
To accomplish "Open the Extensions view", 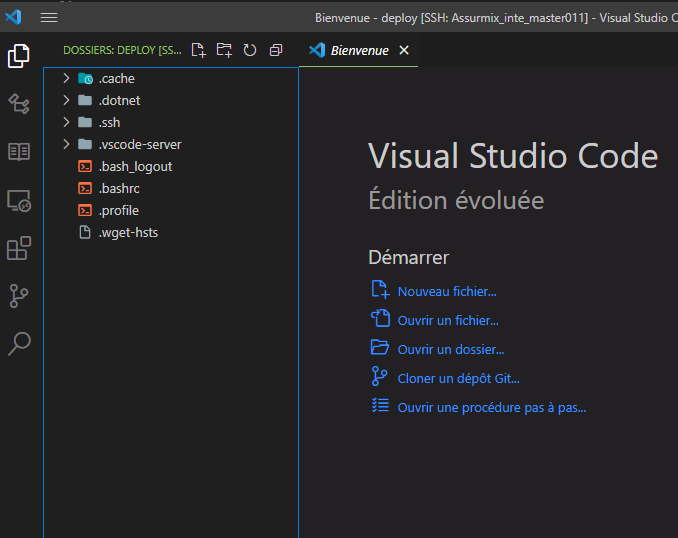I will click(19, 248).
